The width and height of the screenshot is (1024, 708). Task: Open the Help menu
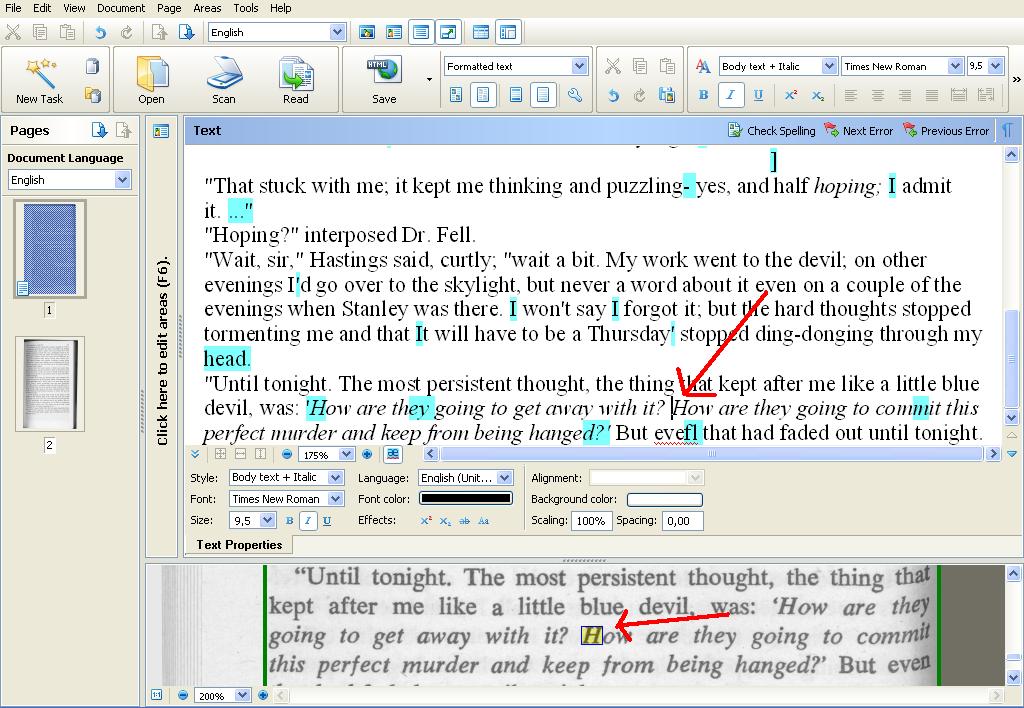(281, 8)
